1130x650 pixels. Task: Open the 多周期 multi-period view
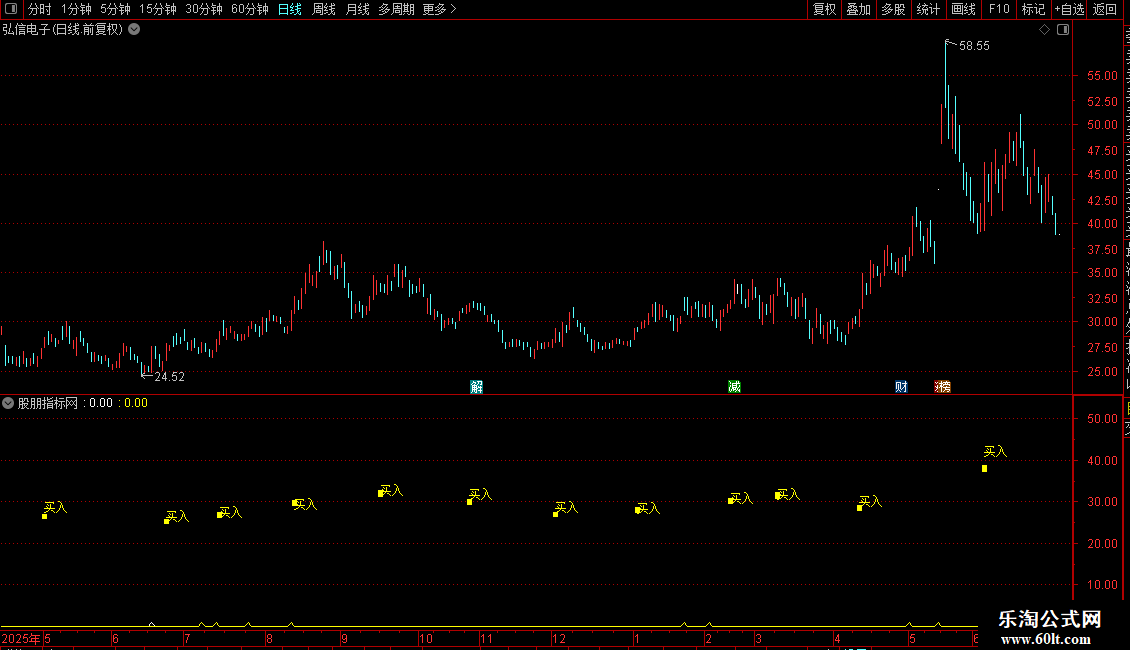pos(396,9)
